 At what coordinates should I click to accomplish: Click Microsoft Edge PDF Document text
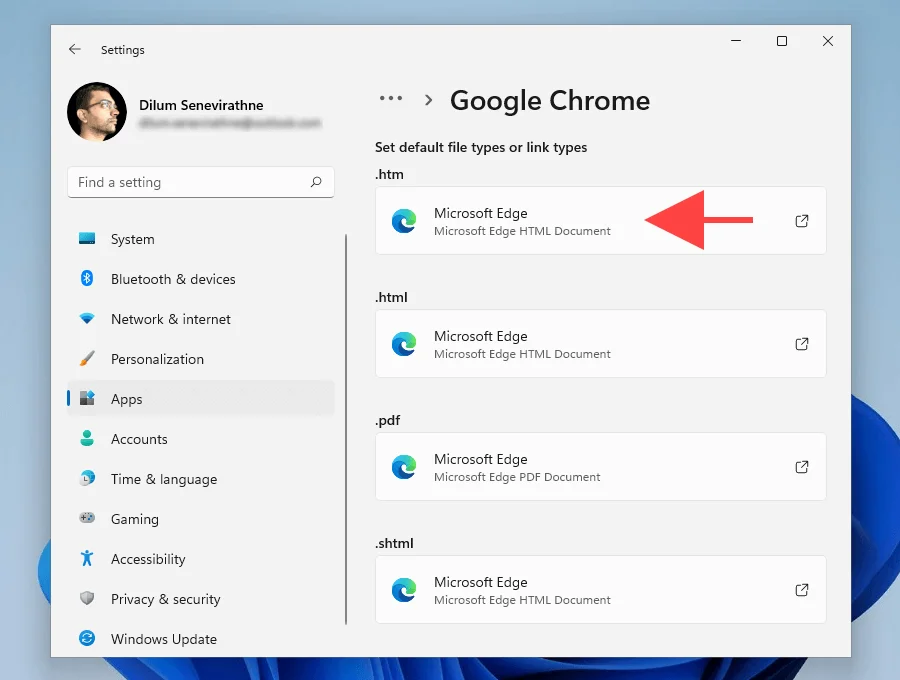click(x=517, y=477)
